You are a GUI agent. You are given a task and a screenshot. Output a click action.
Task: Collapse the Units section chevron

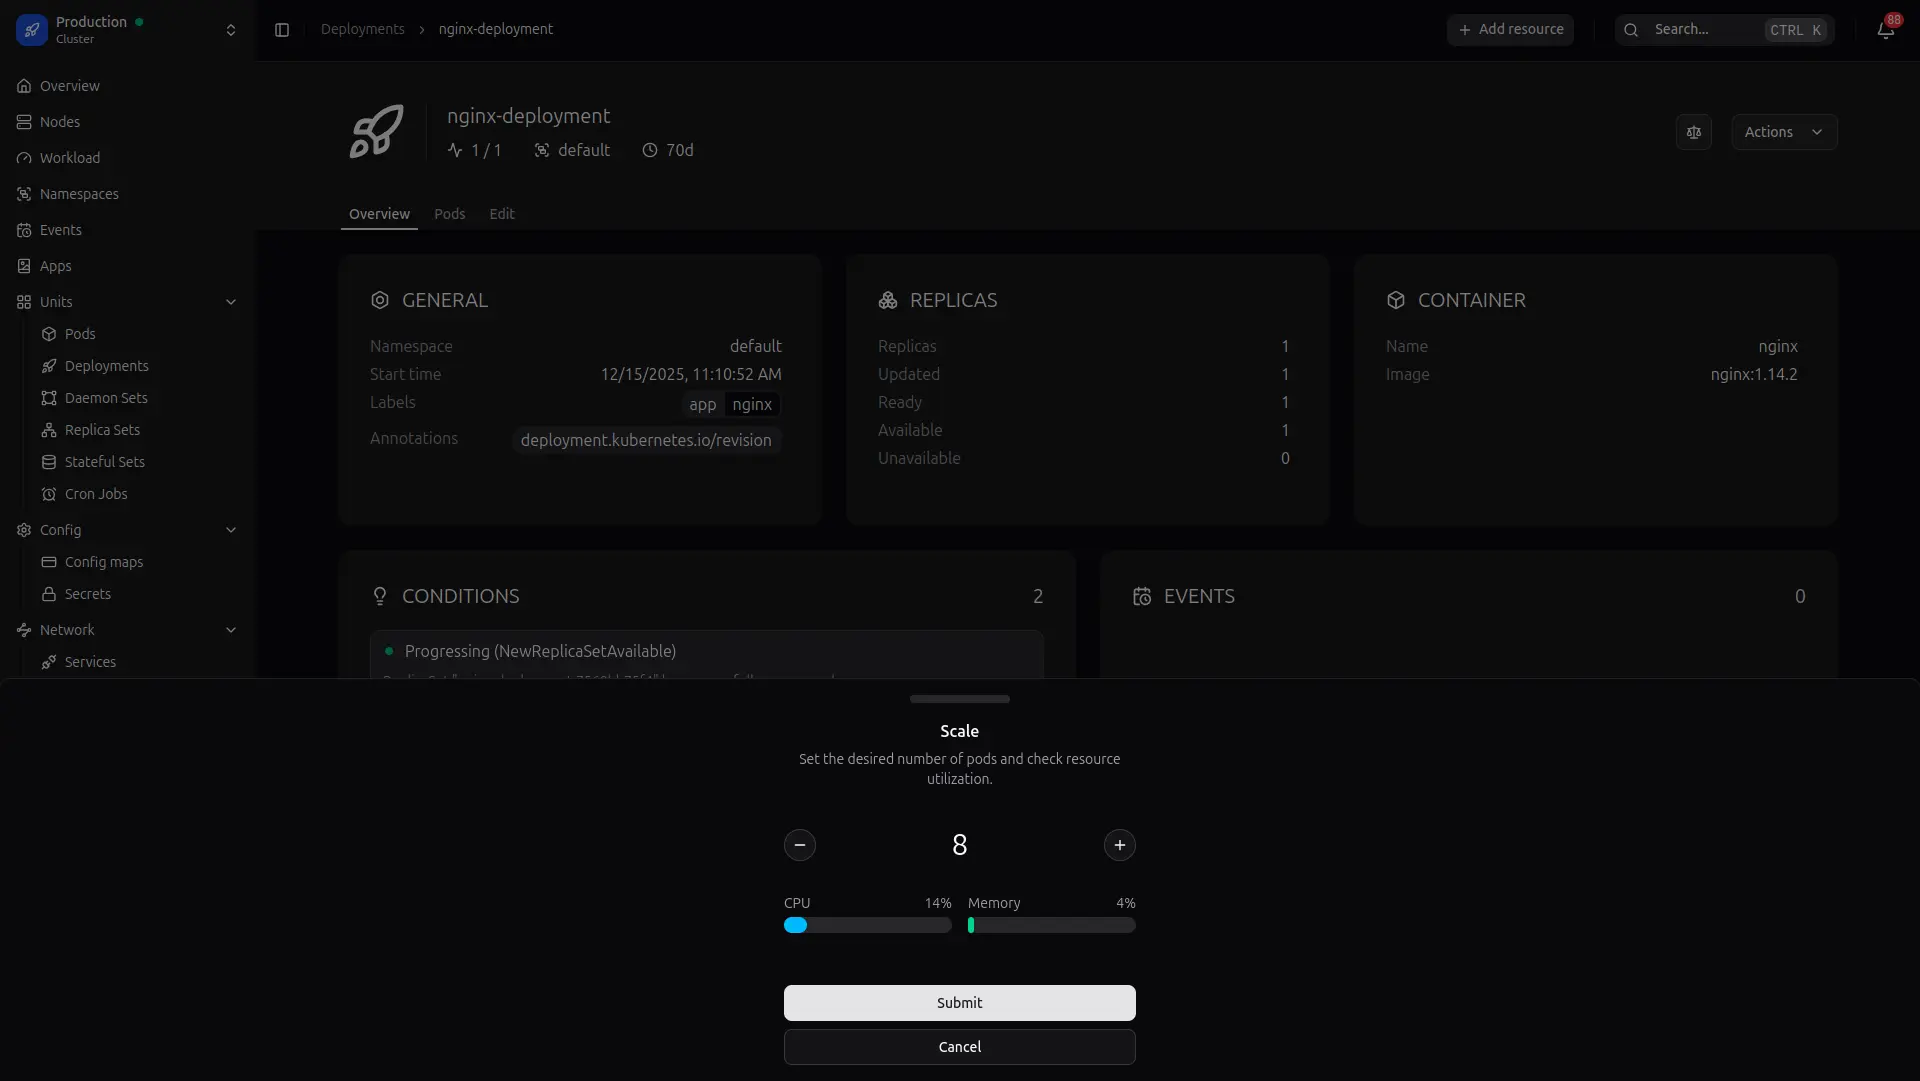tap(231, 302)
